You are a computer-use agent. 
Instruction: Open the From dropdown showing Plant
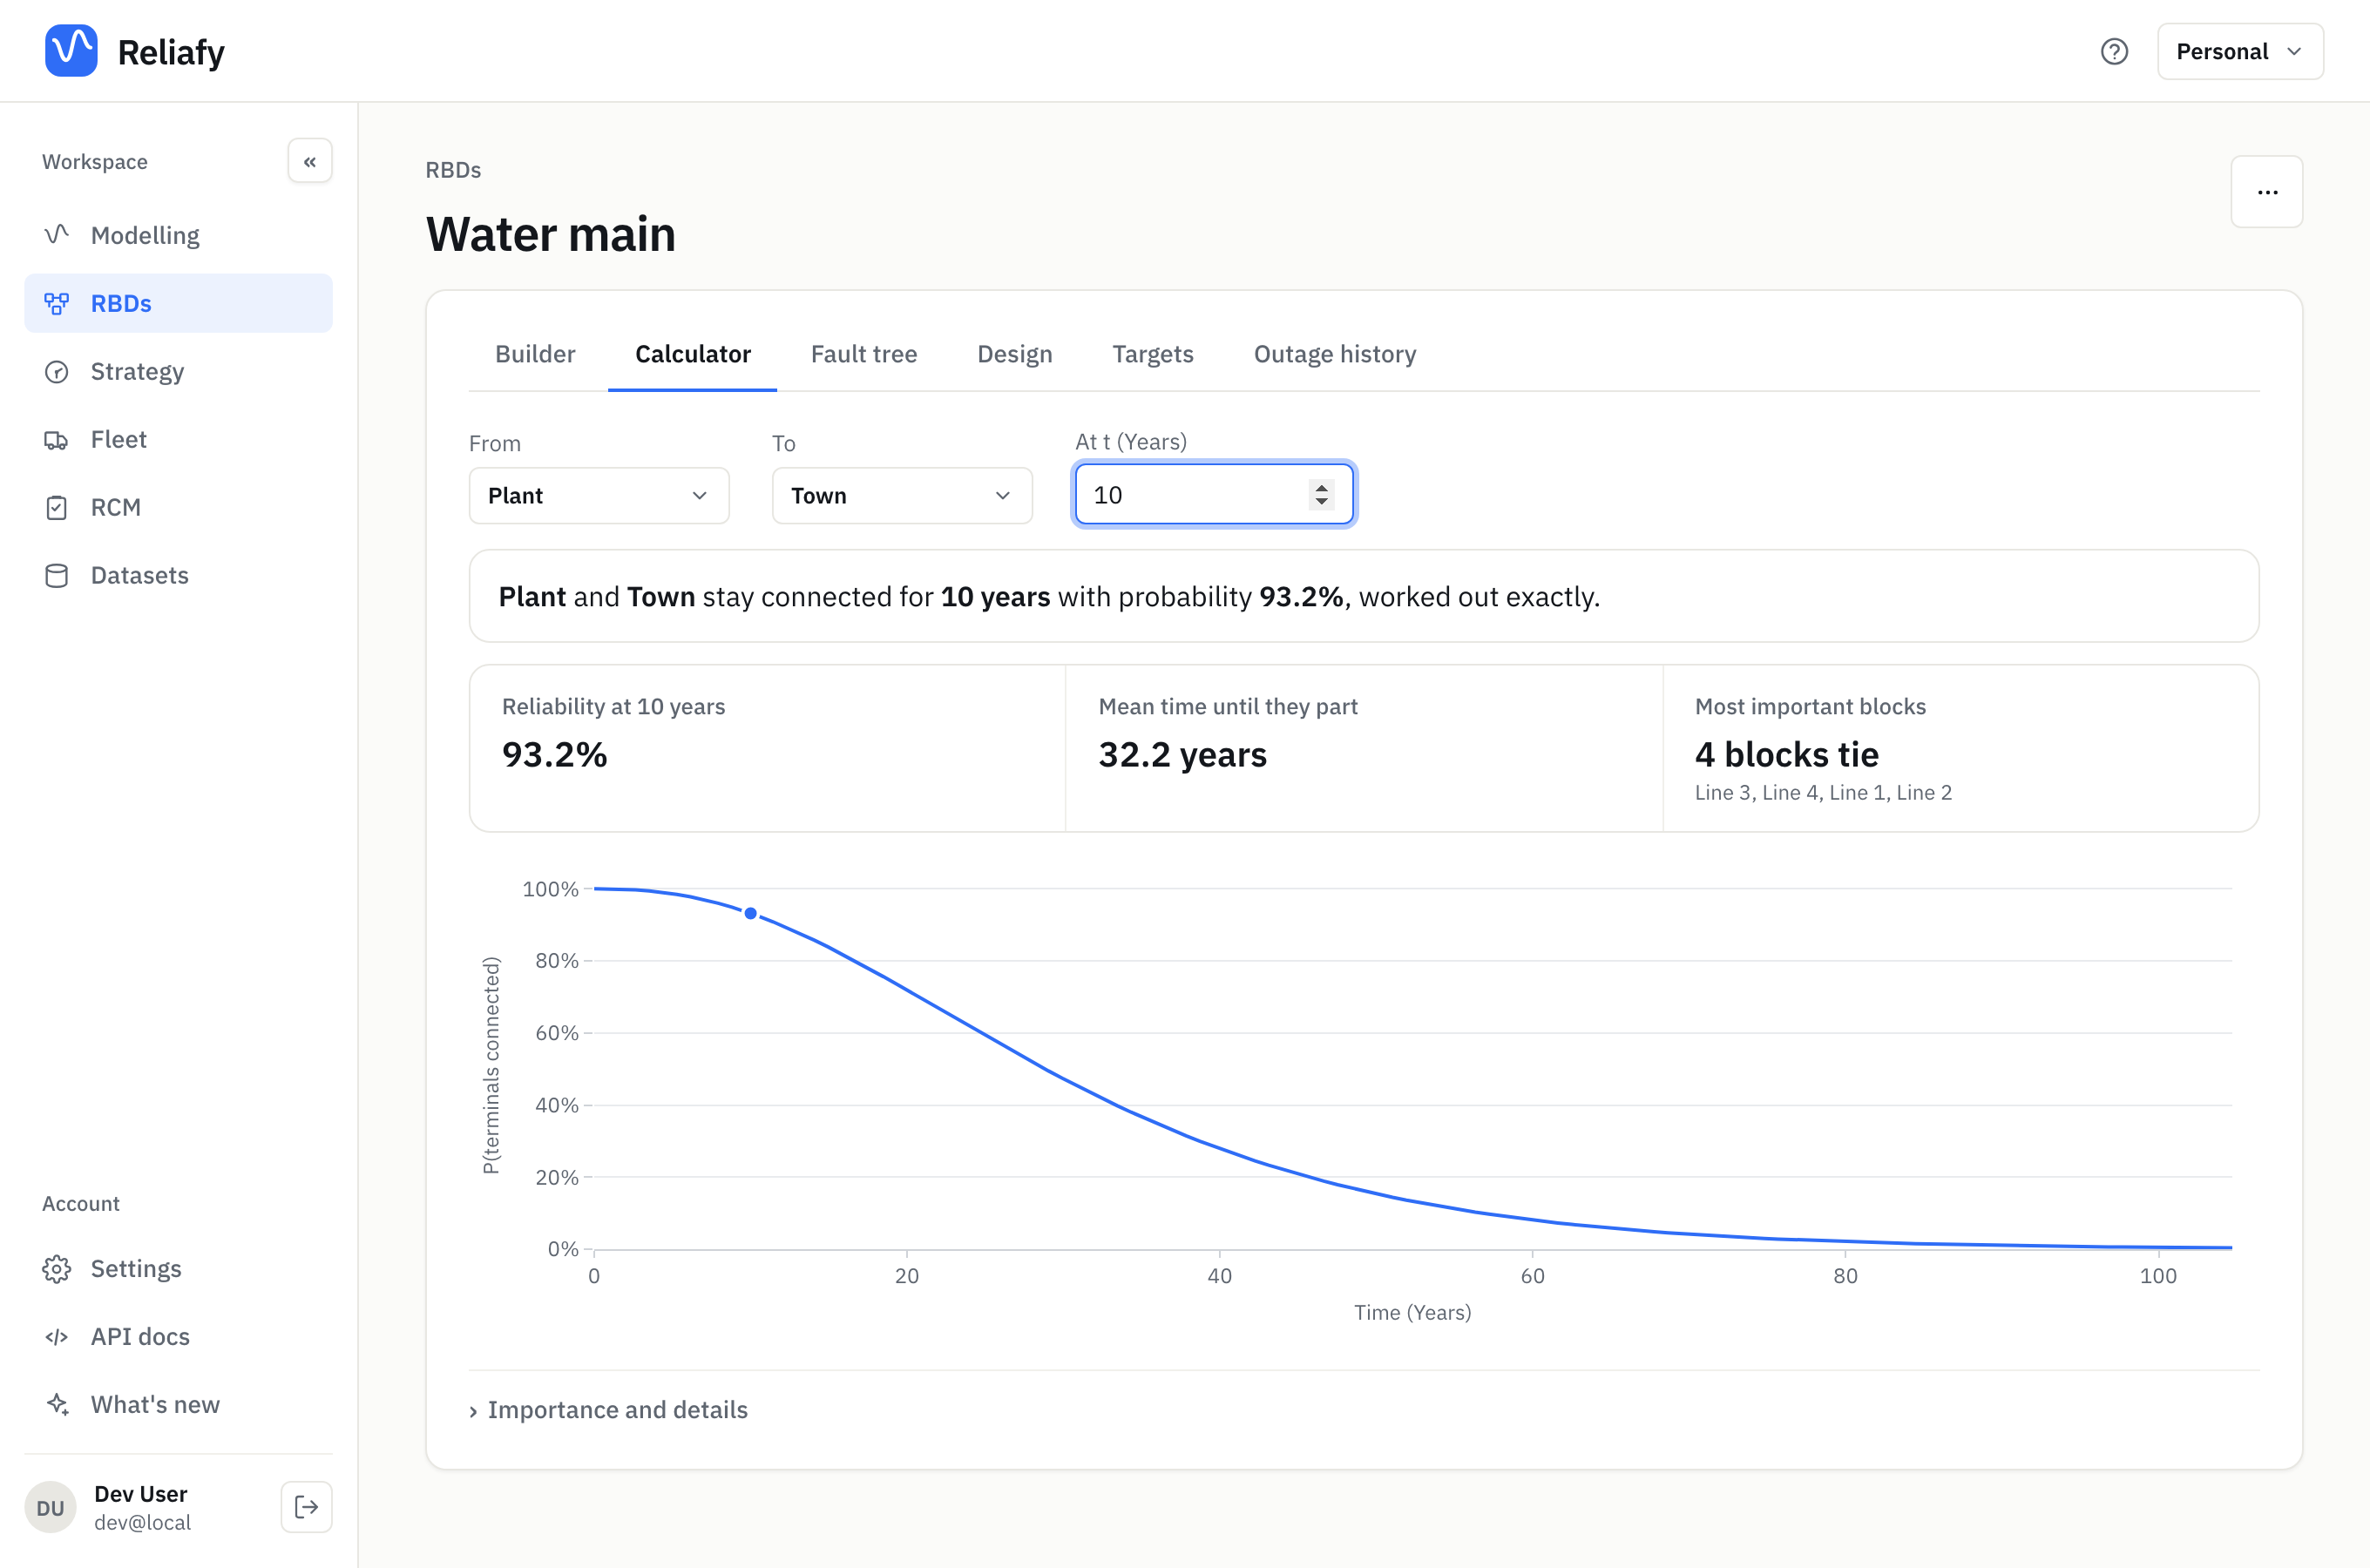point(599,495)
